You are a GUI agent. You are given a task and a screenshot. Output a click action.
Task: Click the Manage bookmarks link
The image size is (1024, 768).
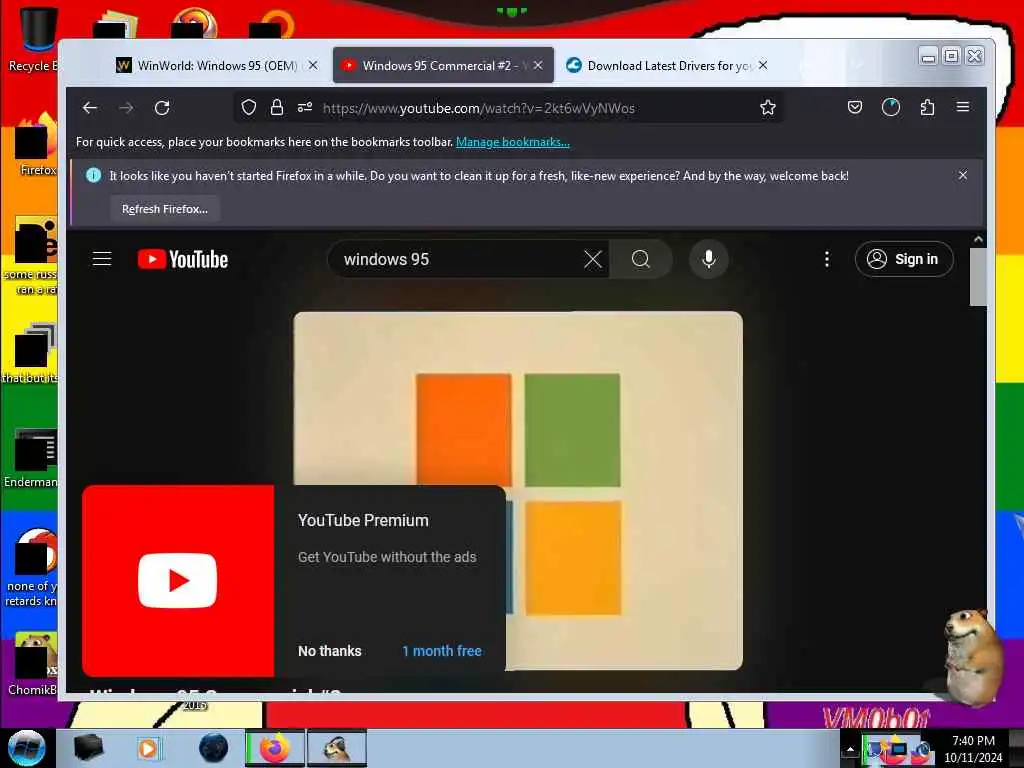[x=513, y=142]
